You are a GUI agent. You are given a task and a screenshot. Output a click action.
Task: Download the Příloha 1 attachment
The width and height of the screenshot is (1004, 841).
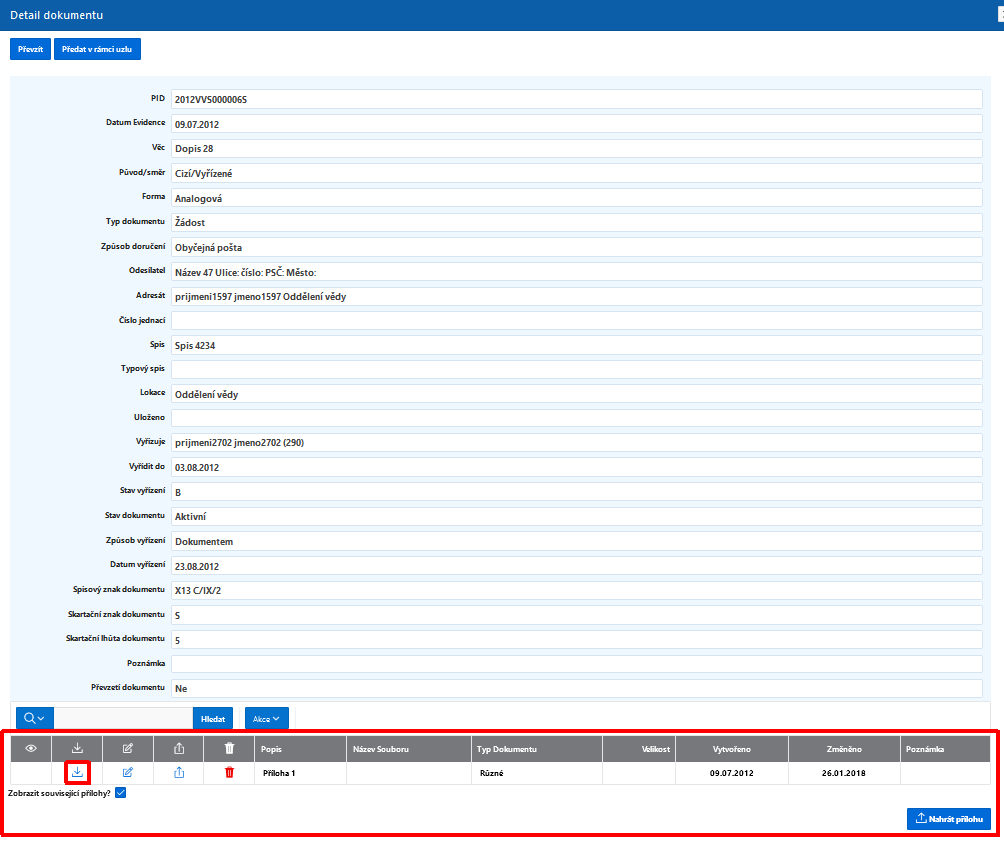click(77, 772)
